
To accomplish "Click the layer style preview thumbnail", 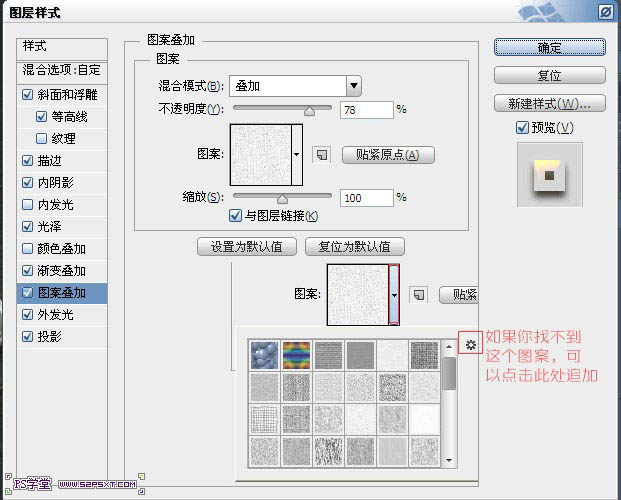I will pos(549,177).
